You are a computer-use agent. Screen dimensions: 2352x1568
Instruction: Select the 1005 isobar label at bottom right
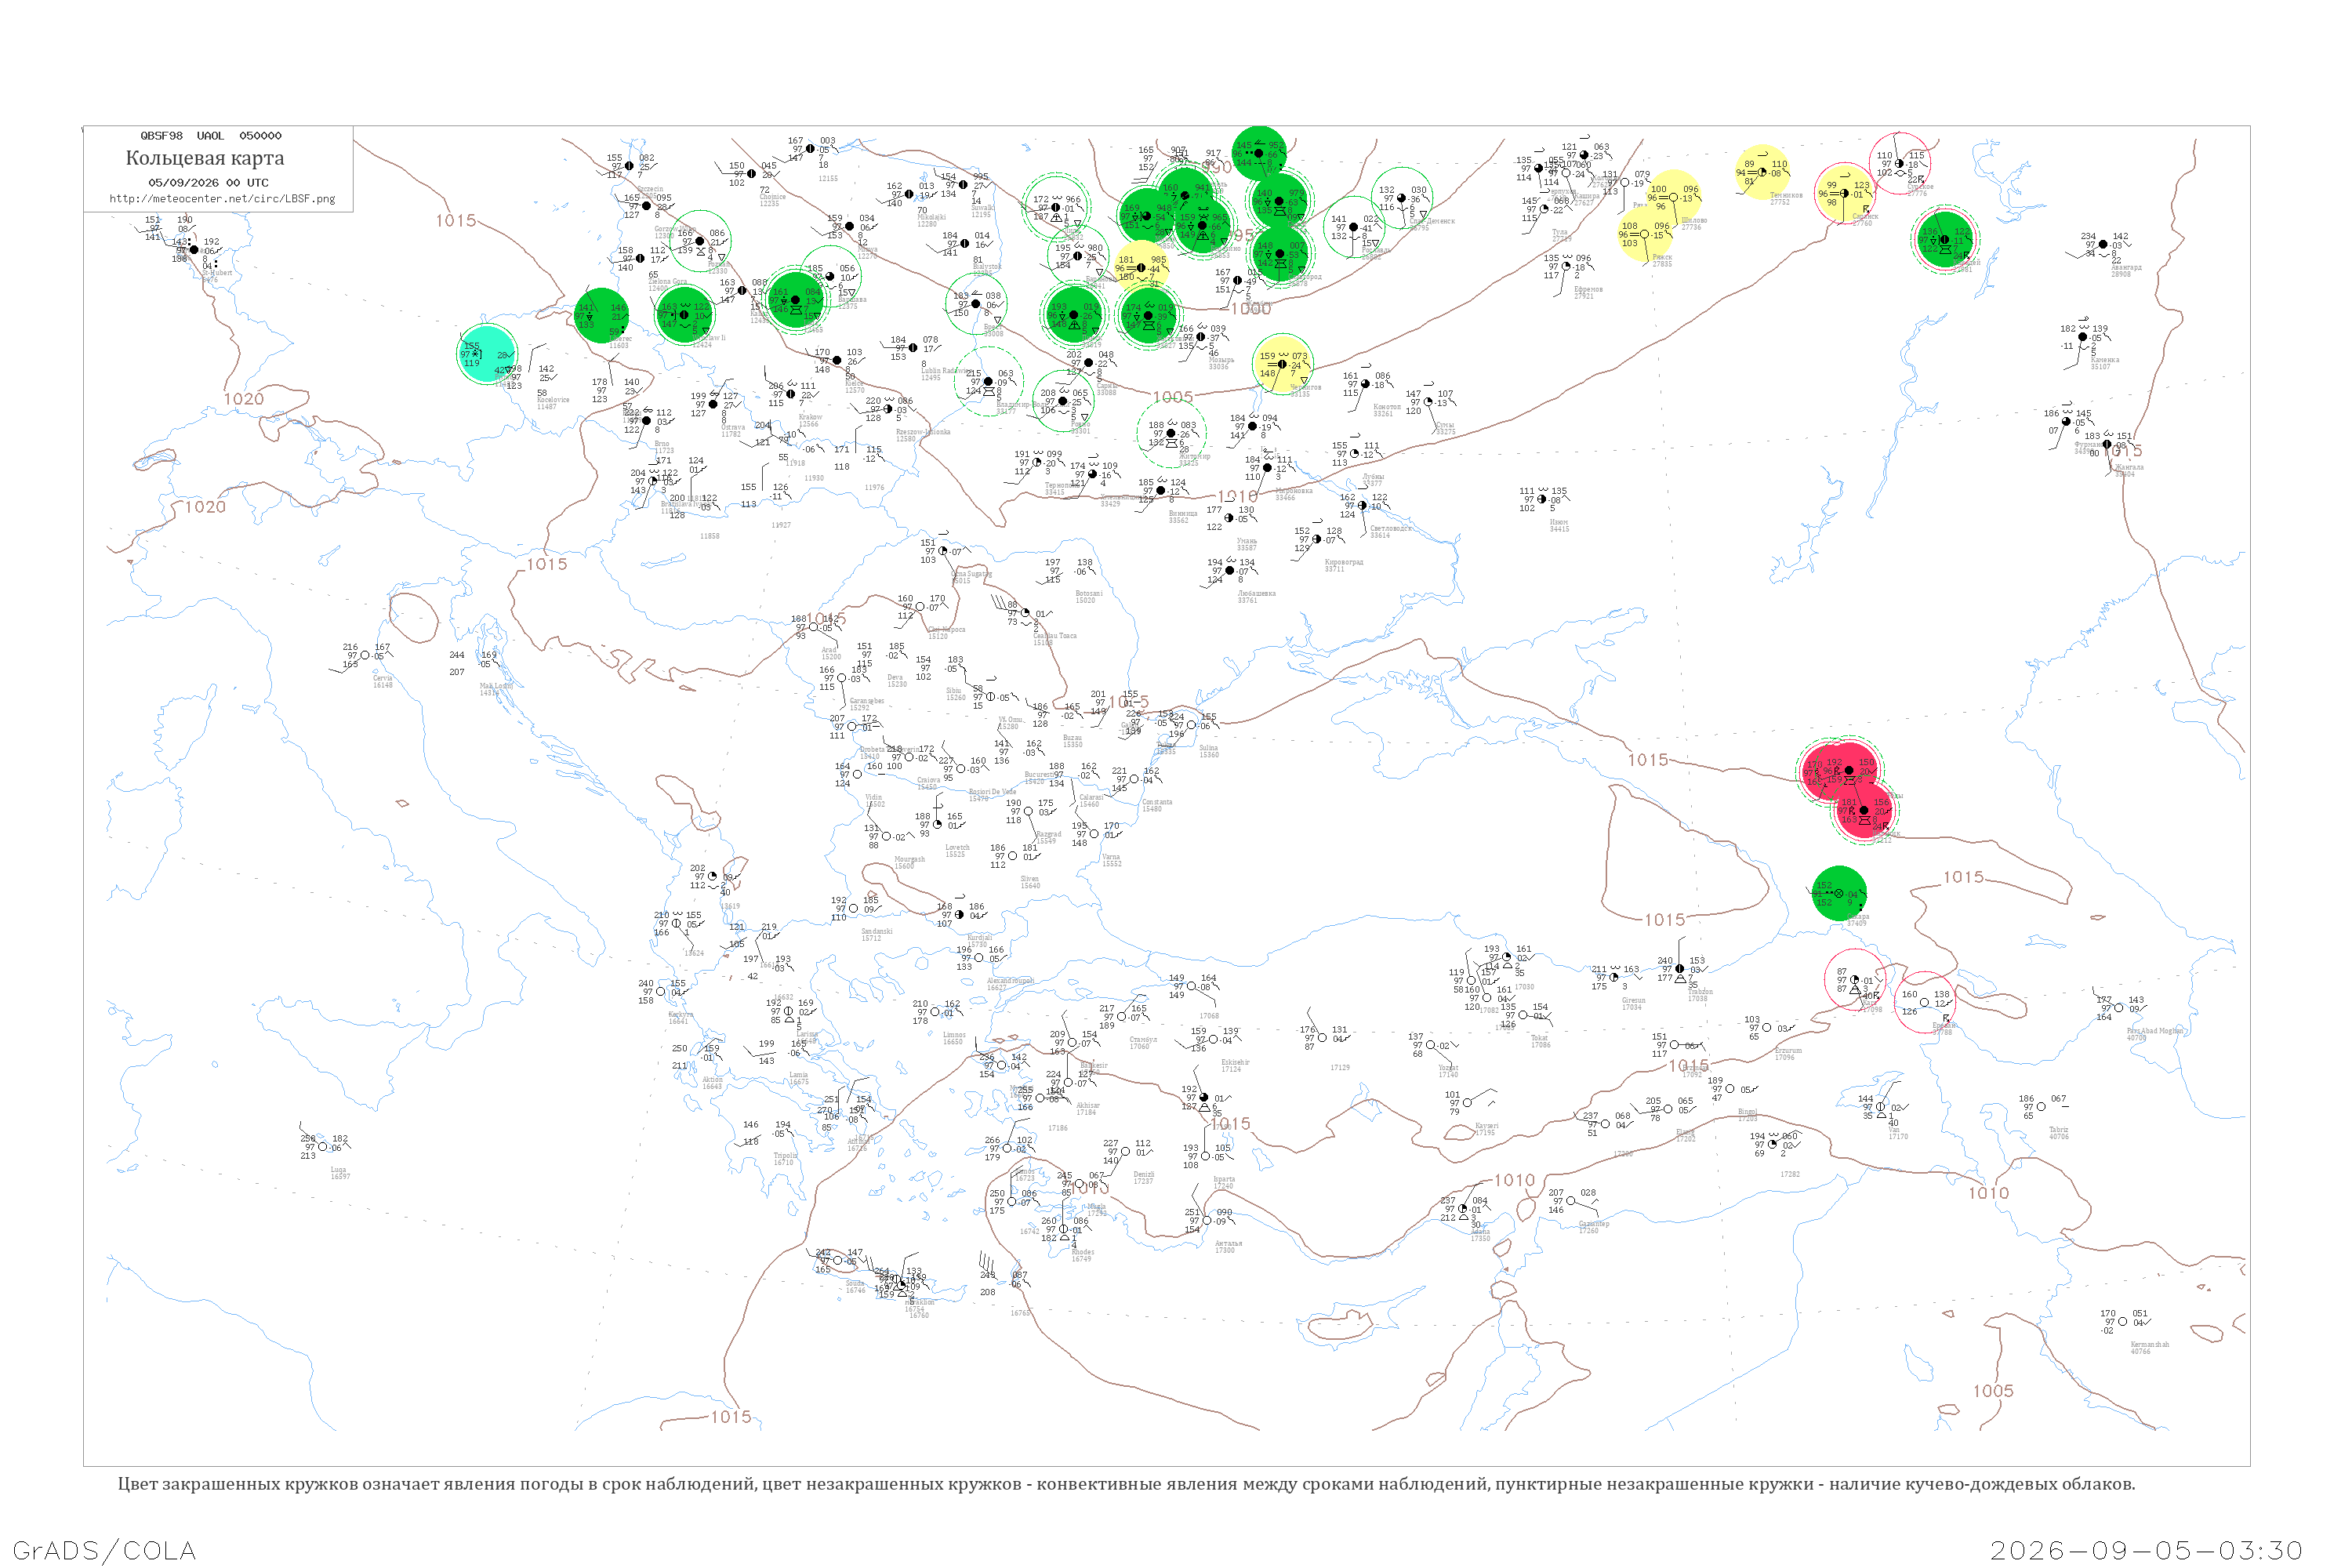[x=1993, y=1391]
